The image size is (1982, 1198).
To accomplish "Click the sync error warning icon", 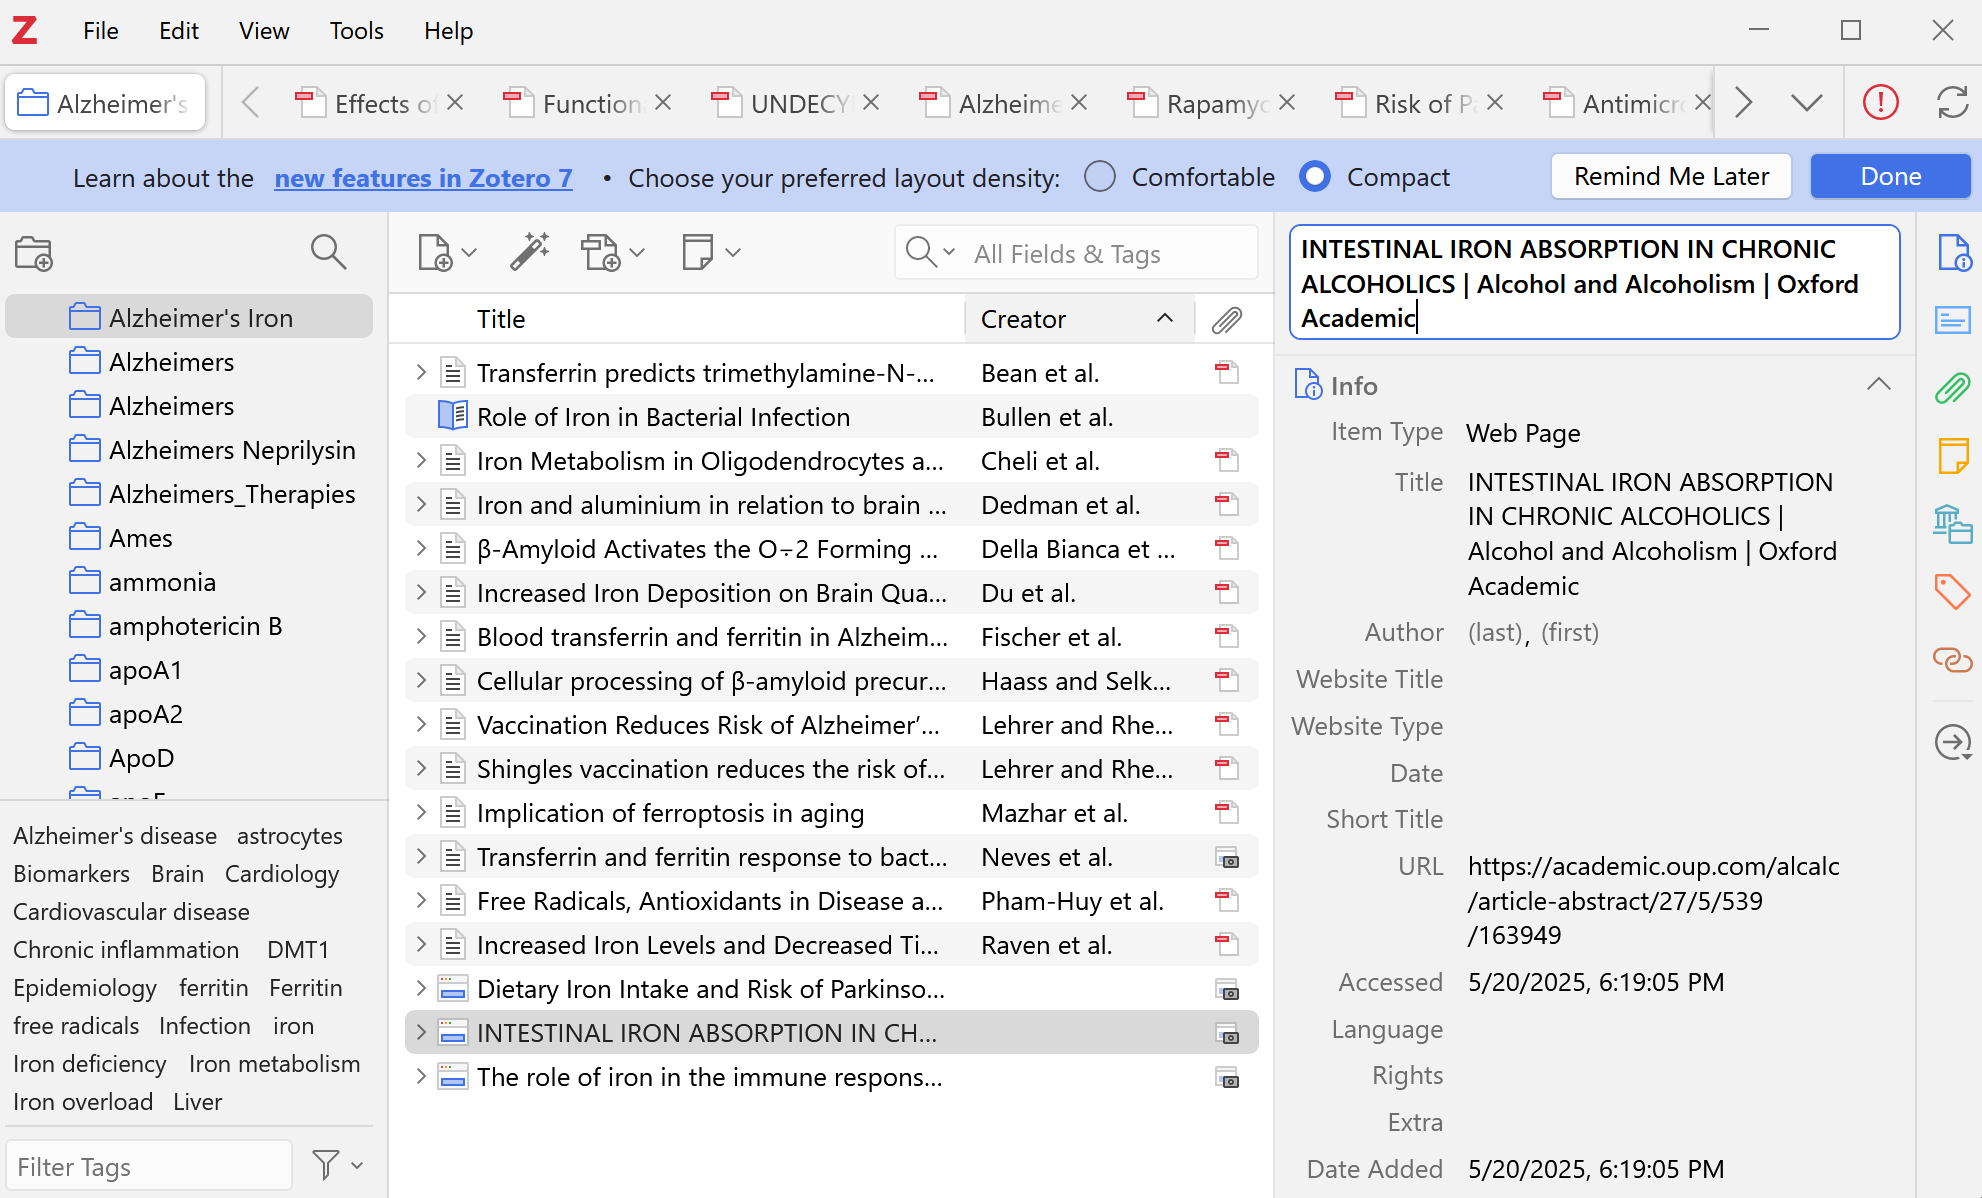I will (x=1880, y=102).
